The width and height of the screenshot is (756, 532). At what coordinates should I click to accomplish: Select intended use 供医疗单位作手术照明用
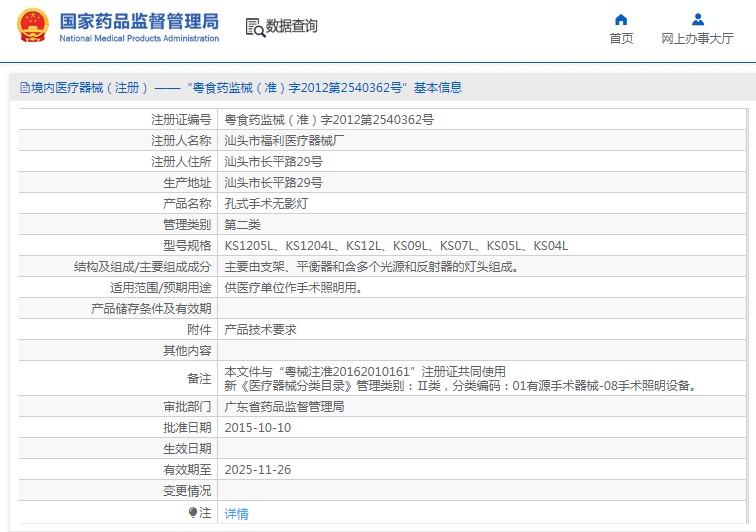[294, 287]
